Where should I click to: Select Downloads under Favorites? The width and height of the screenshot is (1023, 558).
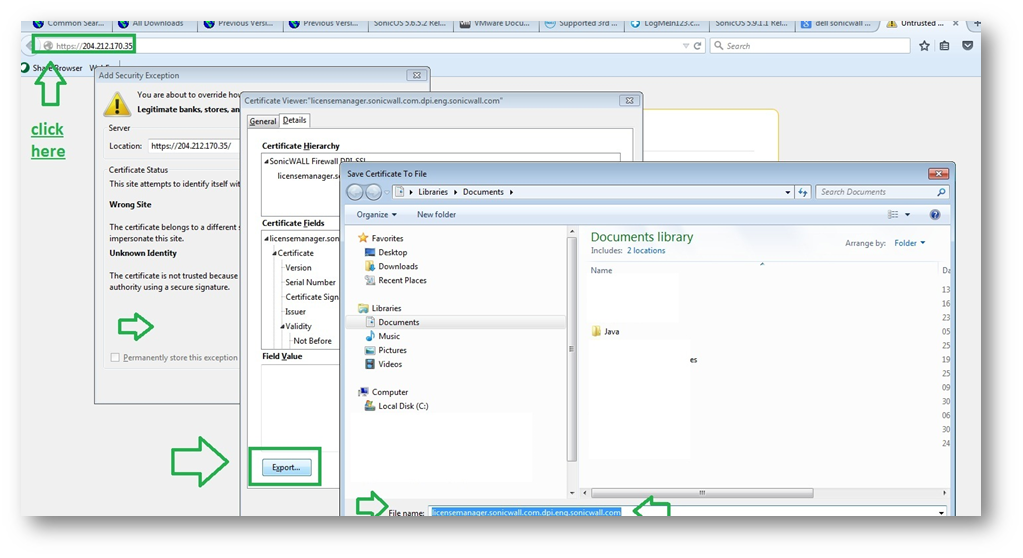click(x=397, y=266)
